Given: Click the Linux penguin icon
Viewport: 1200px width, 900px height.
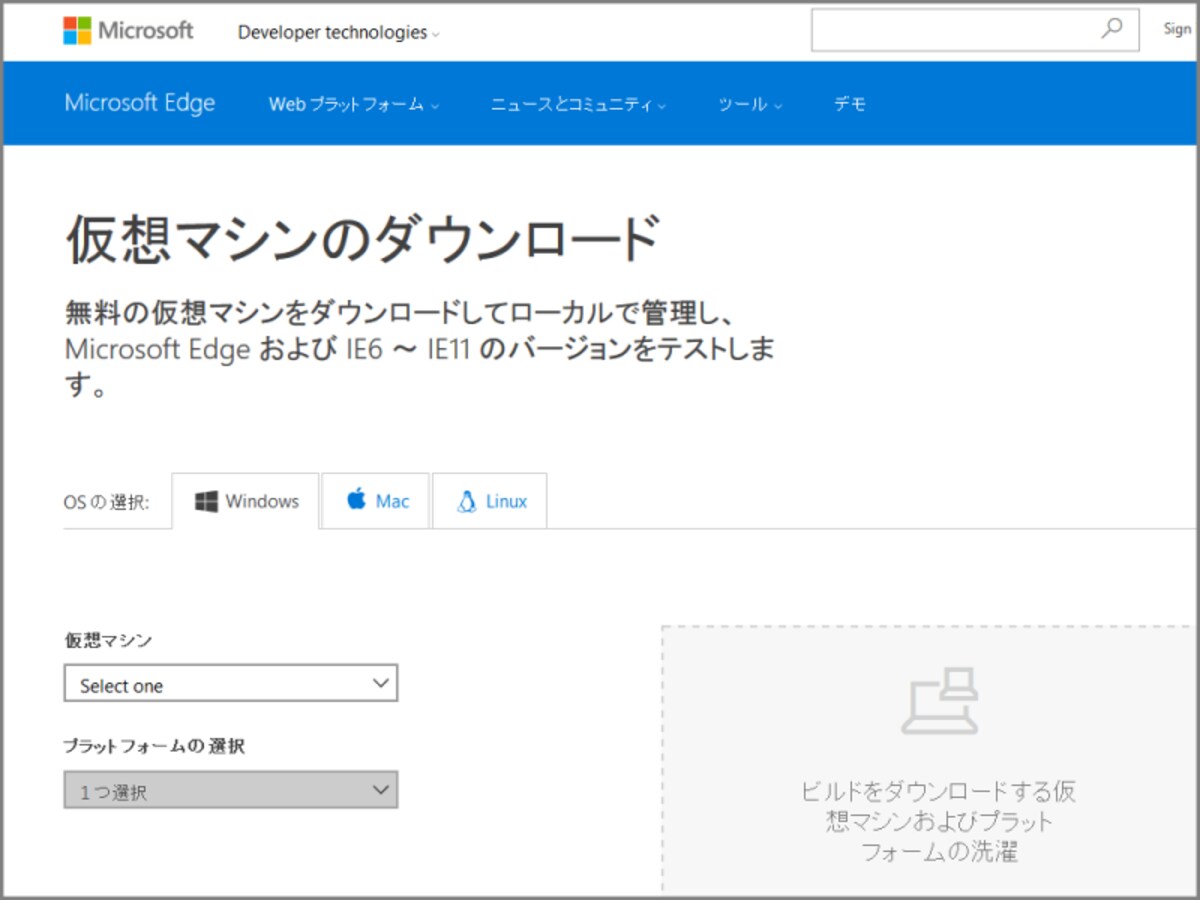Looking at the screenshot, I should click(x=466, y=501).
